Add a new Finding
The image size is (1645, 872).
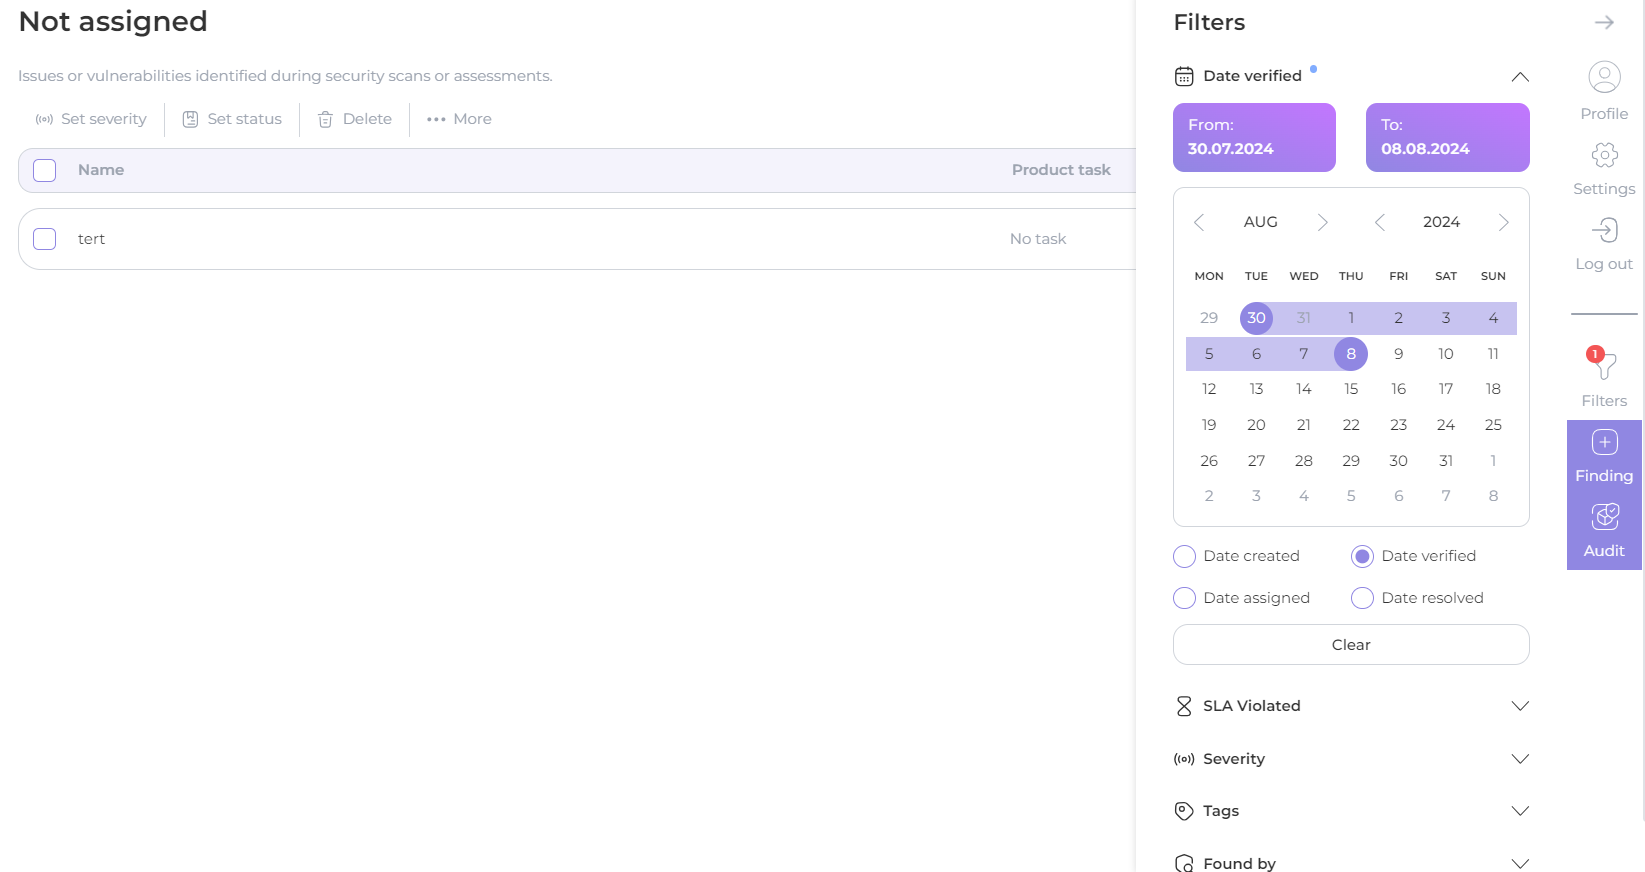pyautogui.click(x=1604, y=443)
